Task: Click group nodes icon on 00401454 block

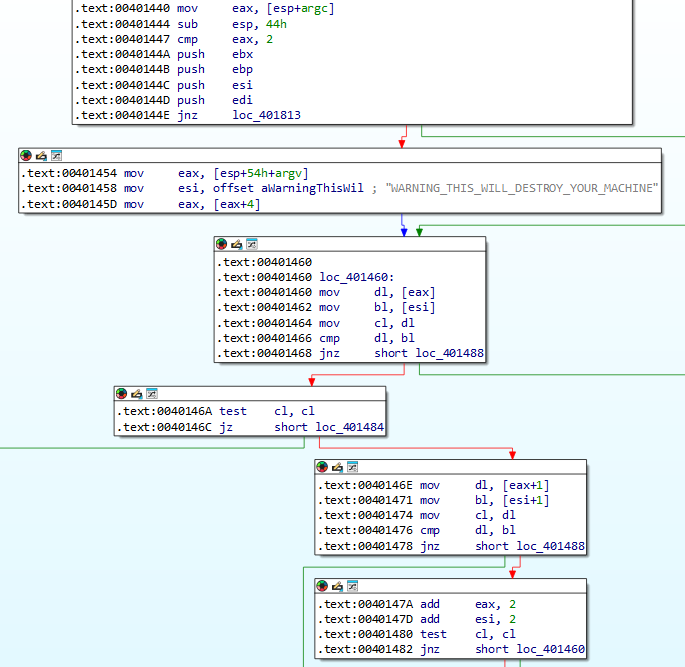Action: (x=56, y=156)
